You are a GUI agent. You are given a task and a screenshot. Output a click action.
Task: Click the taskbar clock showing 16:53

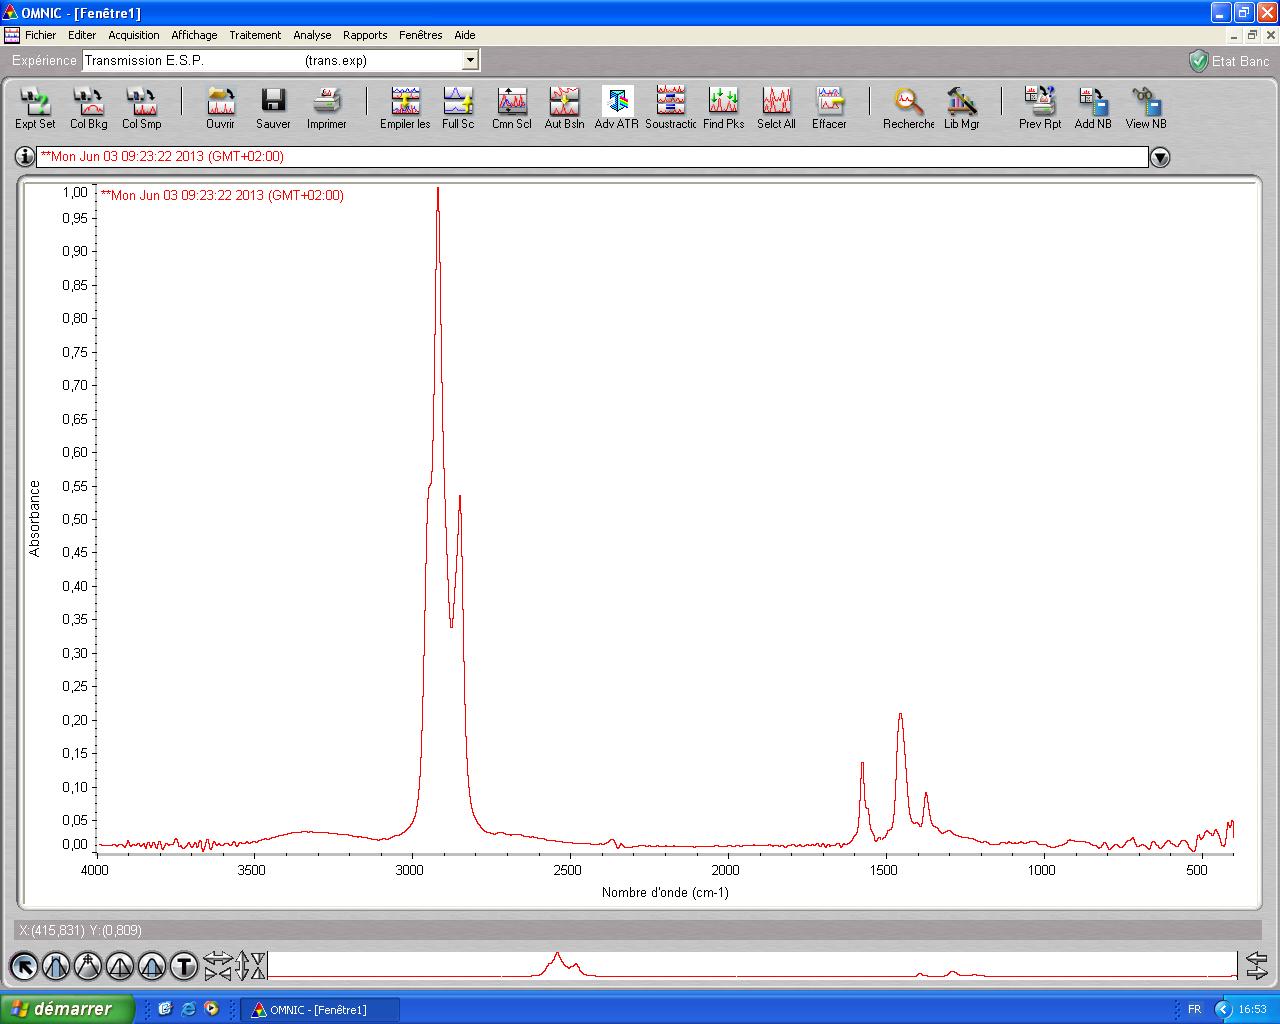pyautogui.click(x=1253, y=1009)
